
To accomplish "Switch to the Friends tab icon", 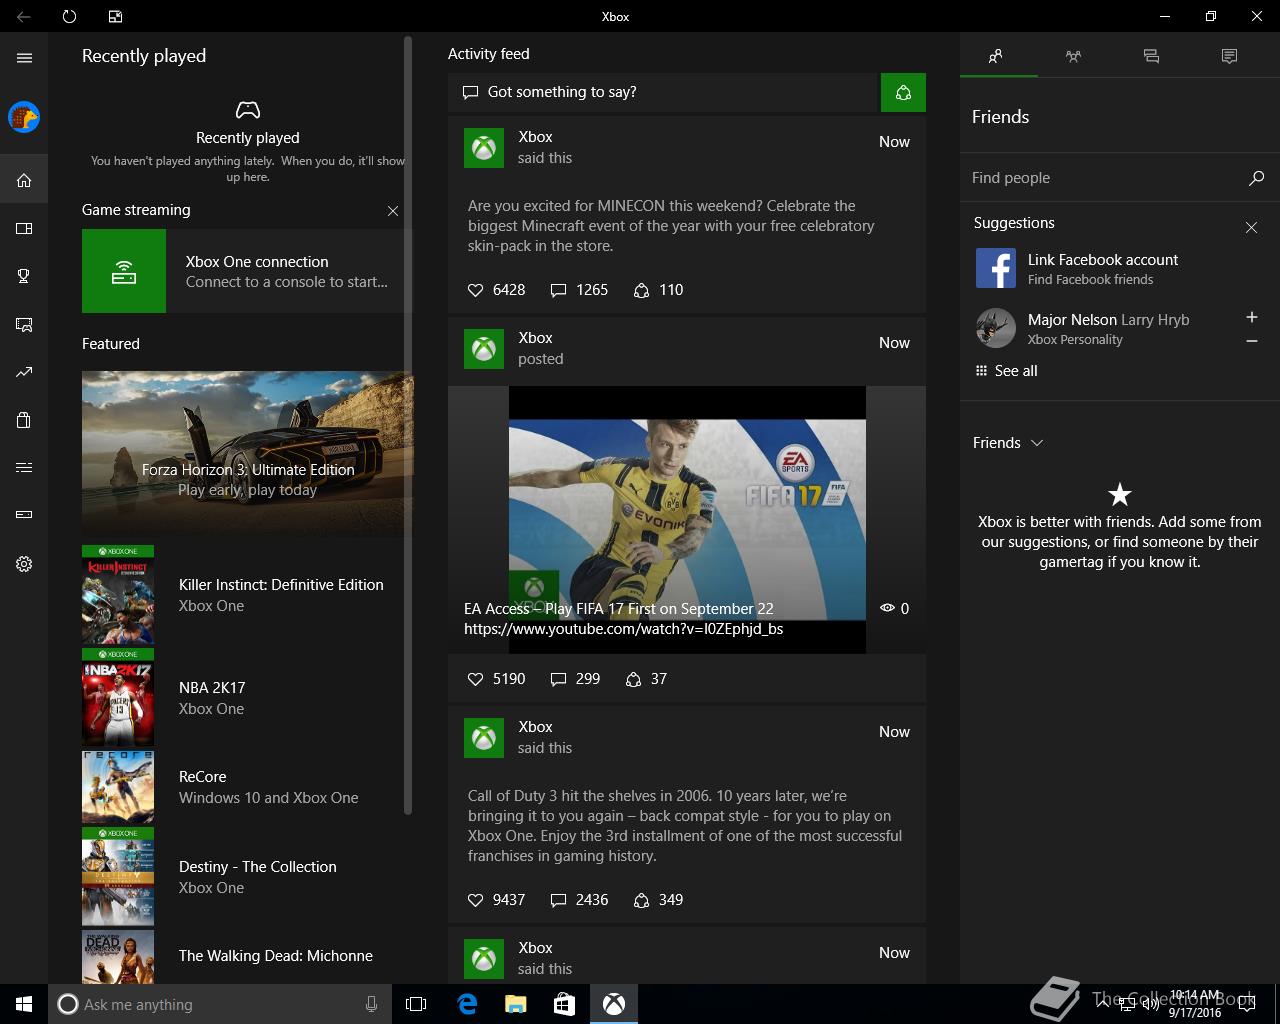I will (995, 56).
